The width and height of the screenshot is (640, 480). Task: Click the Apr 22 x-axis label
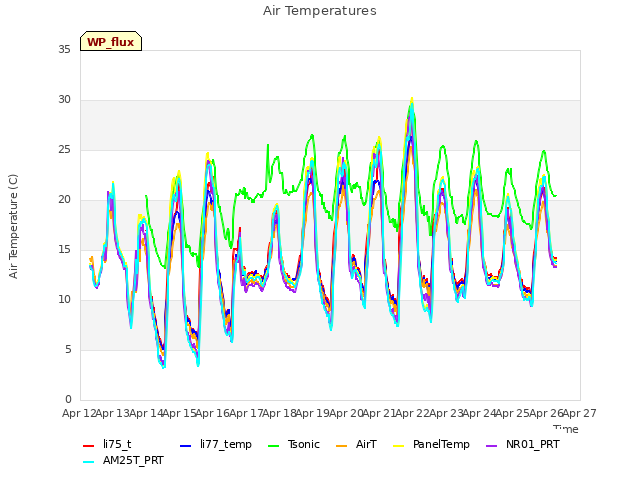[x=412, y=413]
